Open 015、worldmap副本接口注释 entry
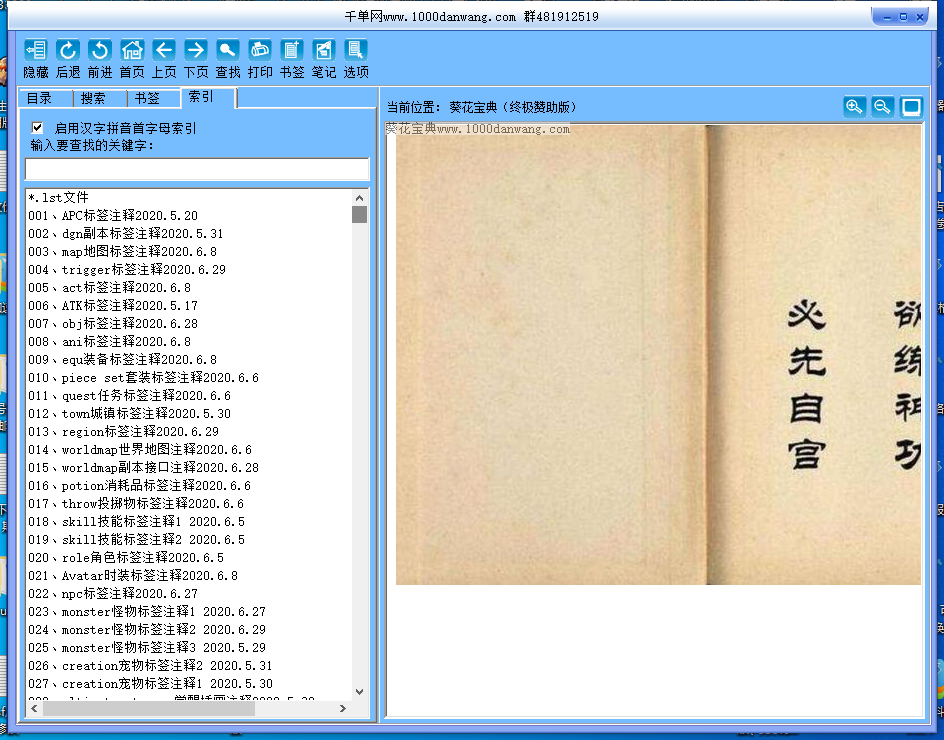The image size is (944, 740). pyautogui.click(x=143, y=468)
